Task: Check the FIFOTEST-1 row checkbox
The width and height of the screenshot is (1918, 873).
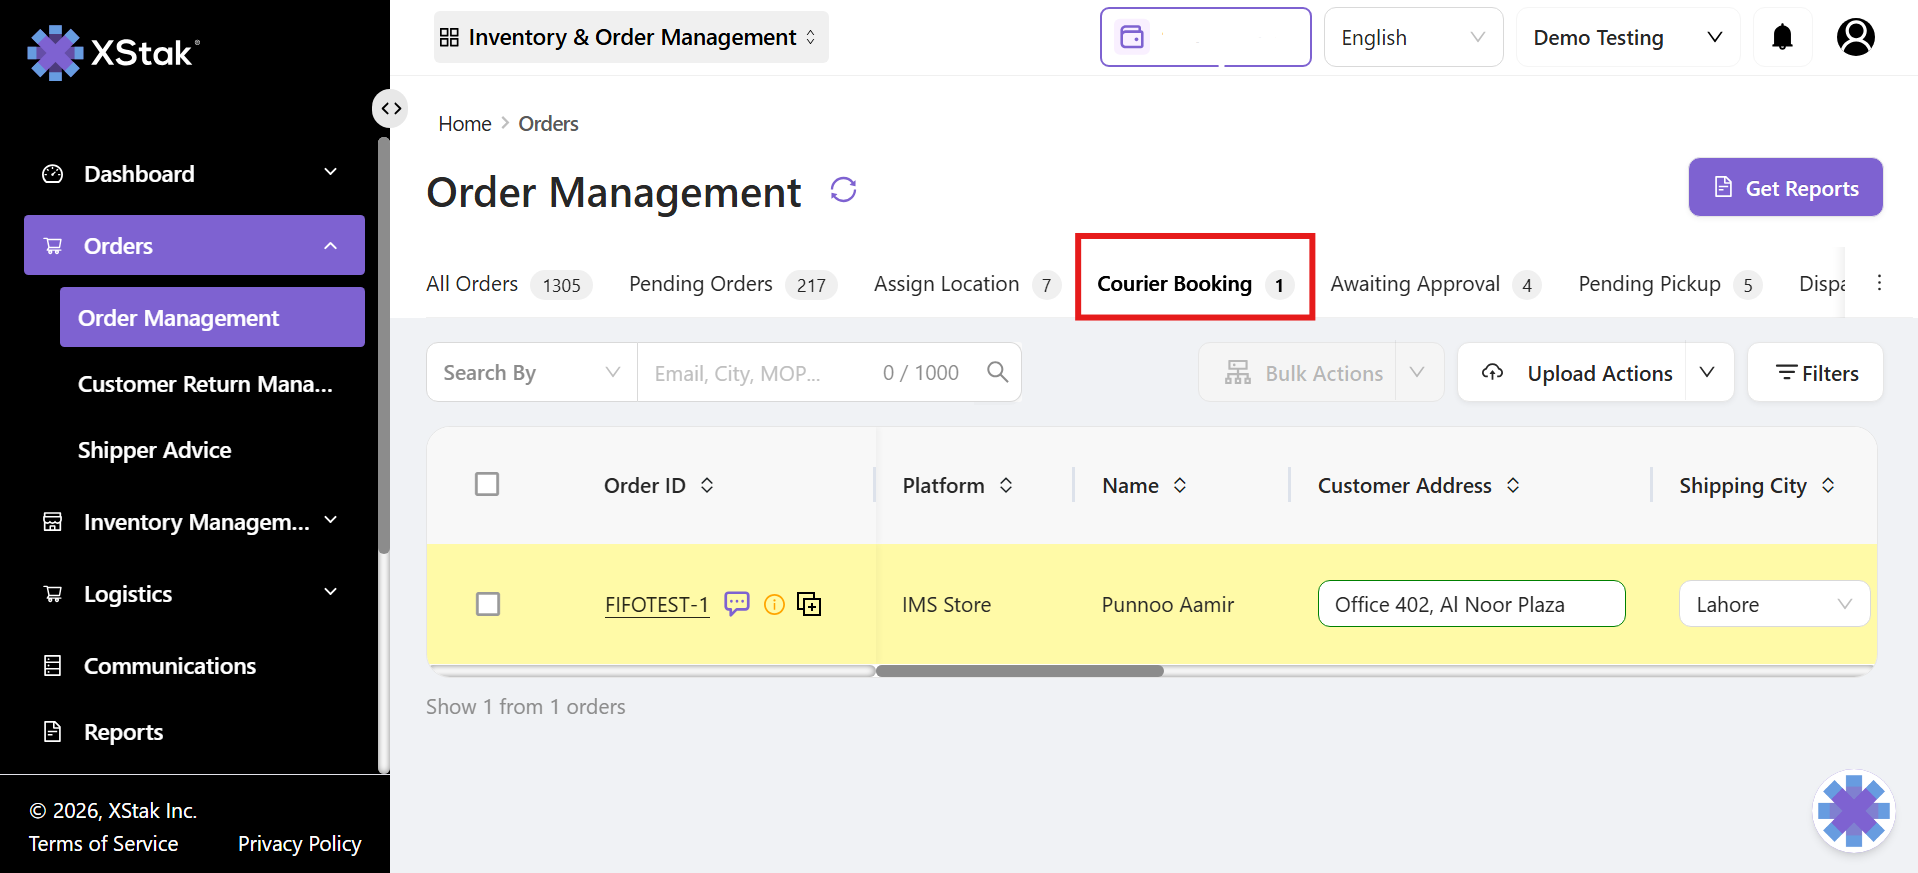Action: (x=488, y=604)
